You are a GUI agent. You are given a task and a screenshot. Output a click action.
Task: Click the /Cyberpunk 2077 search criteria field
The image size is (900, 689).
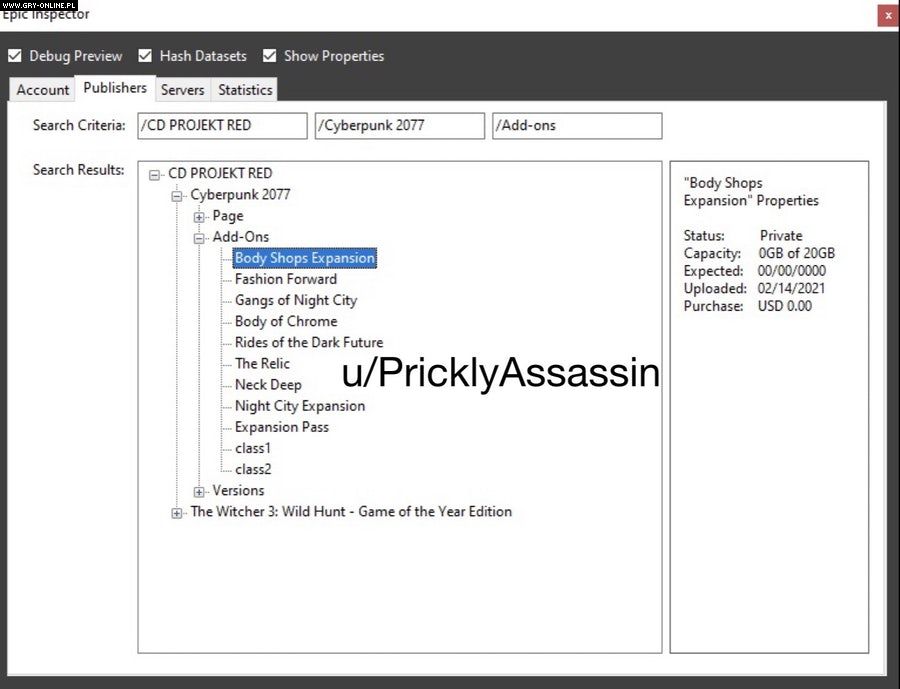pyautogui.click(x=399, y=126)
